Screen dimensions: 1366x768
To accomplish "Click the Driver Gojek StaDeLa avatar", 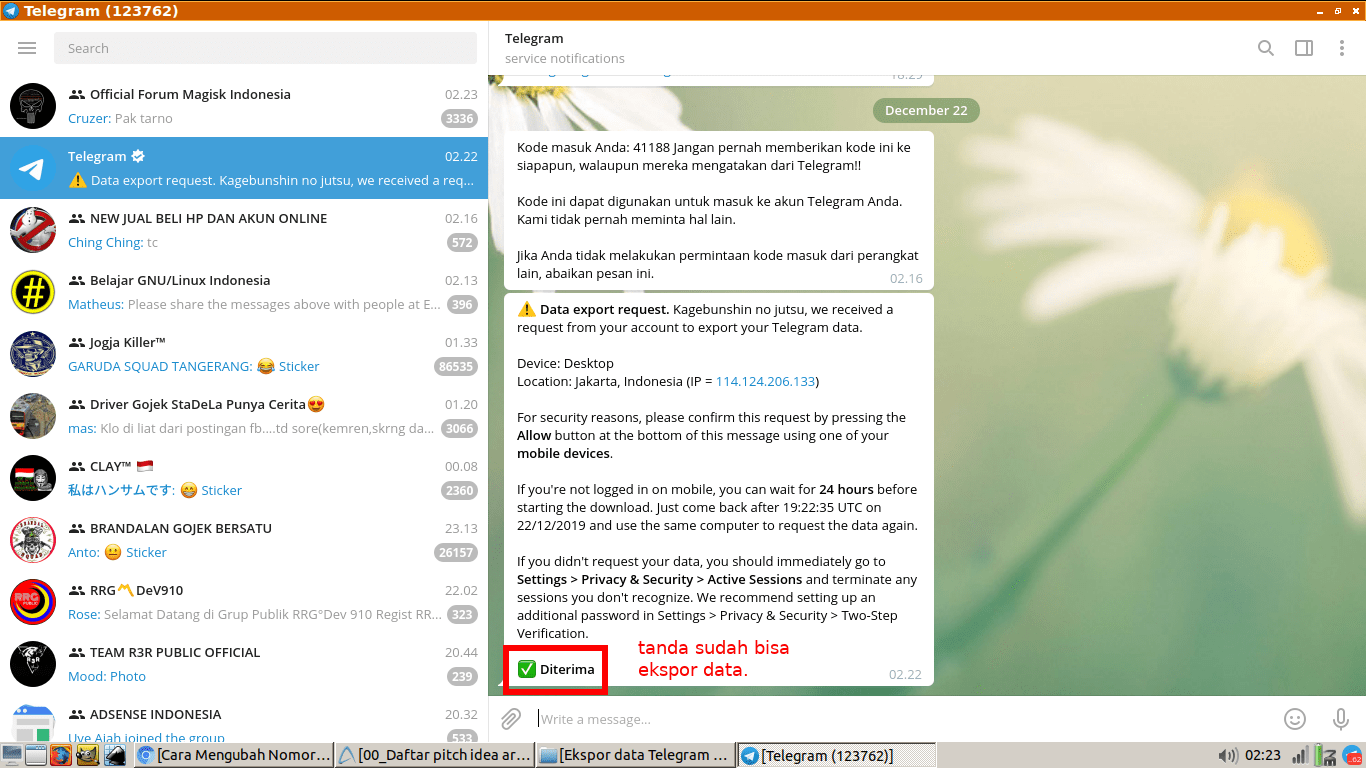I will click(x=33, y=416).
